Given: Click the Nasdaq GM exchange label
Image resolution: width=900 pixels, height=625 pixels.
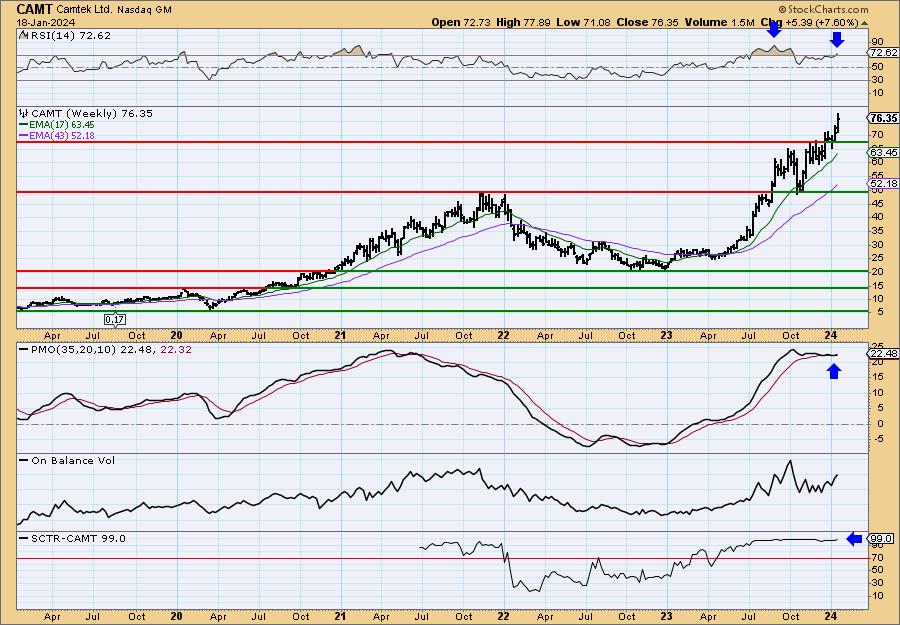Looking at the screenshot, I should point(144,10).
